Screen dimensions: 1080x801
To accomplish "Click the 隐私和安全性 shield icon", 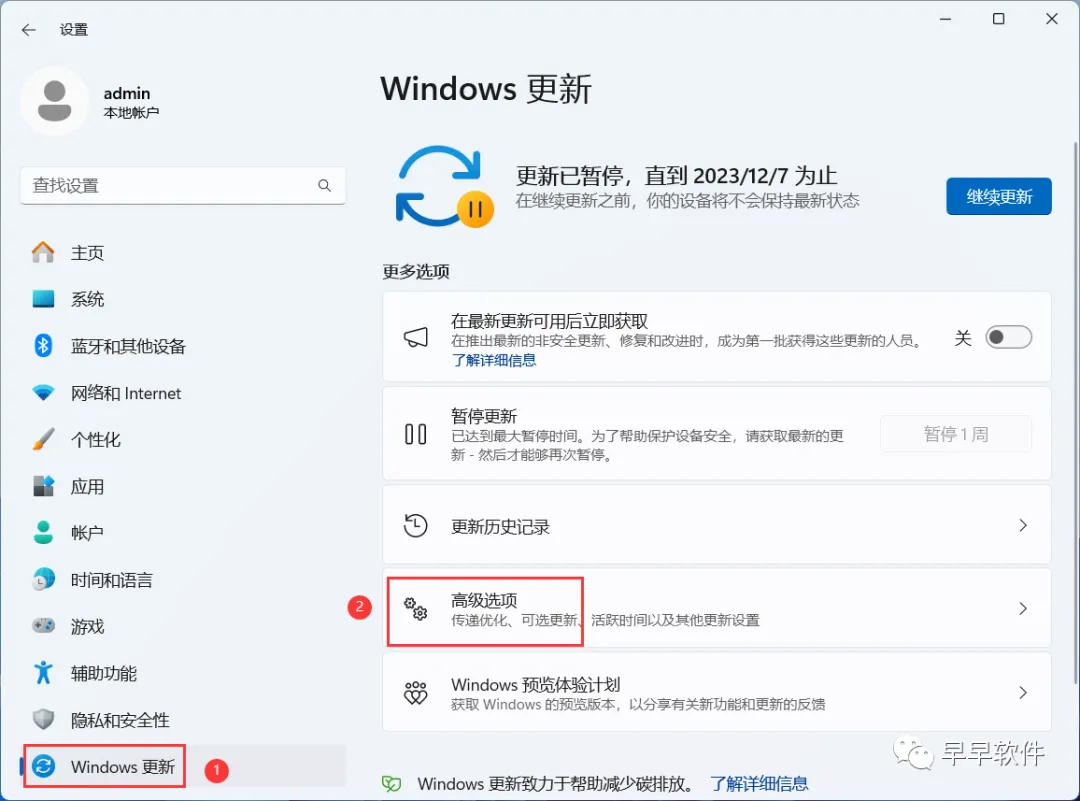I will pos(43,720).
